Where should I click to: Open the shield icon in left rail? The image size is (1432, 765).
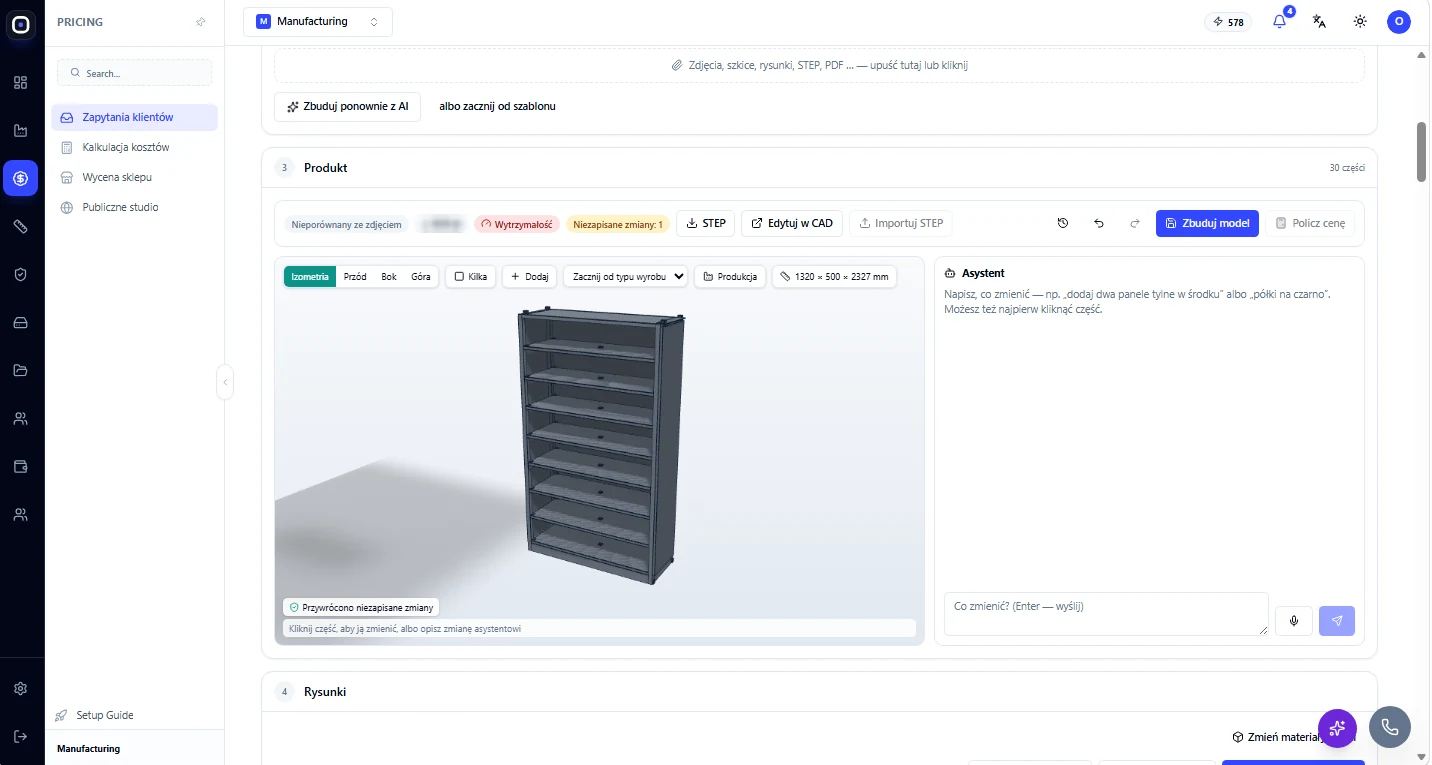point(21,275)
